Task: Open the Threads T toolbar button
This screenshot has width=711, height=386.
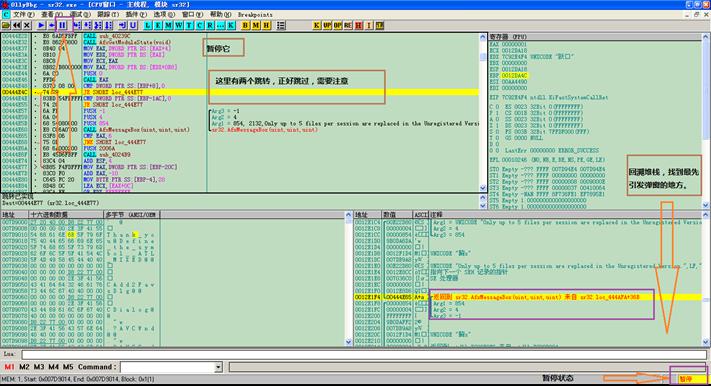Action: pos(189,25)
